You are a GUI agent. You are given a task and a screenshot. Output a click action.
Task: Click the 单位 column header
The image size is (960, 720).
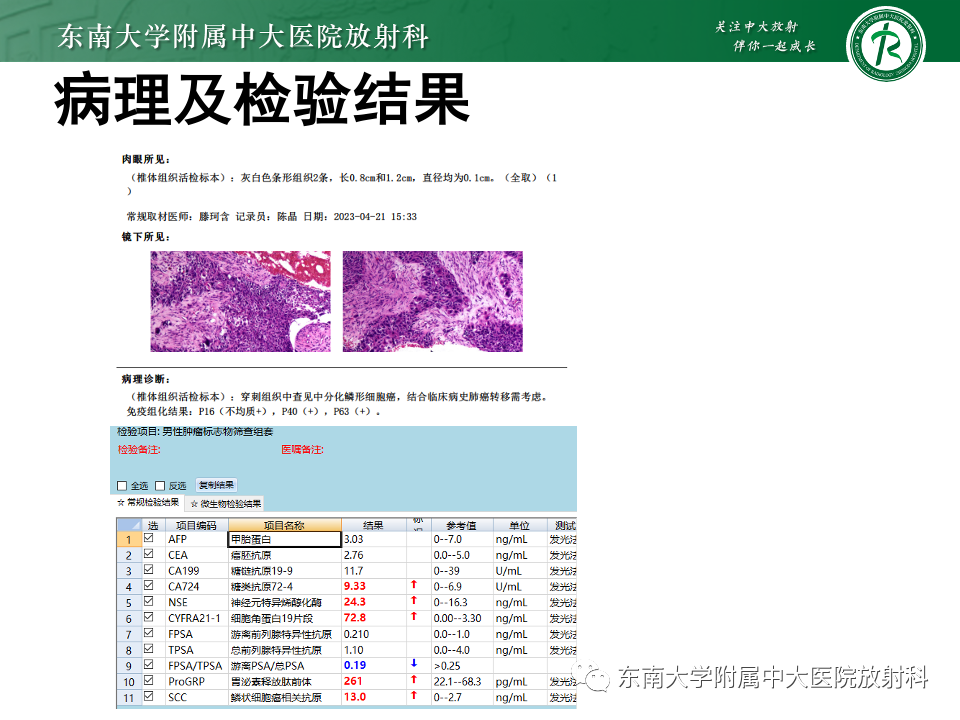[520, 525]
